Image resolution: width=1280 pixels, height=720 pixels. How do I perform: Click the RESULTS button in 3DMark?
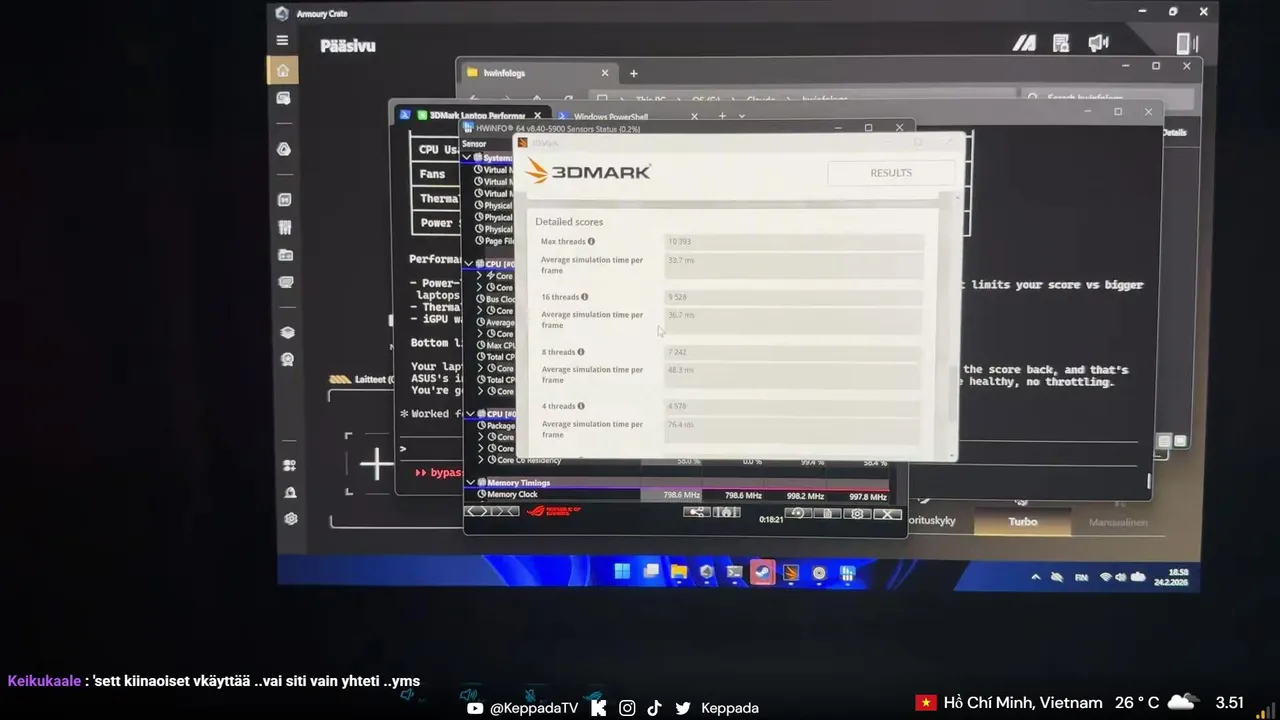click(891, 173)
